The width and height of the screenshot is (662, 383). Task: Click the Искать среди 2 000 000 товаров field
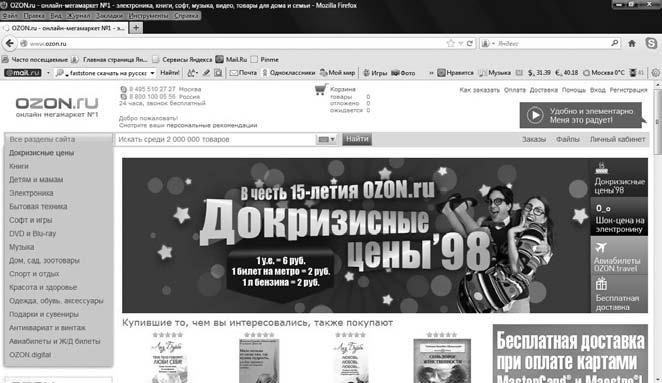(x=216, y=139)
